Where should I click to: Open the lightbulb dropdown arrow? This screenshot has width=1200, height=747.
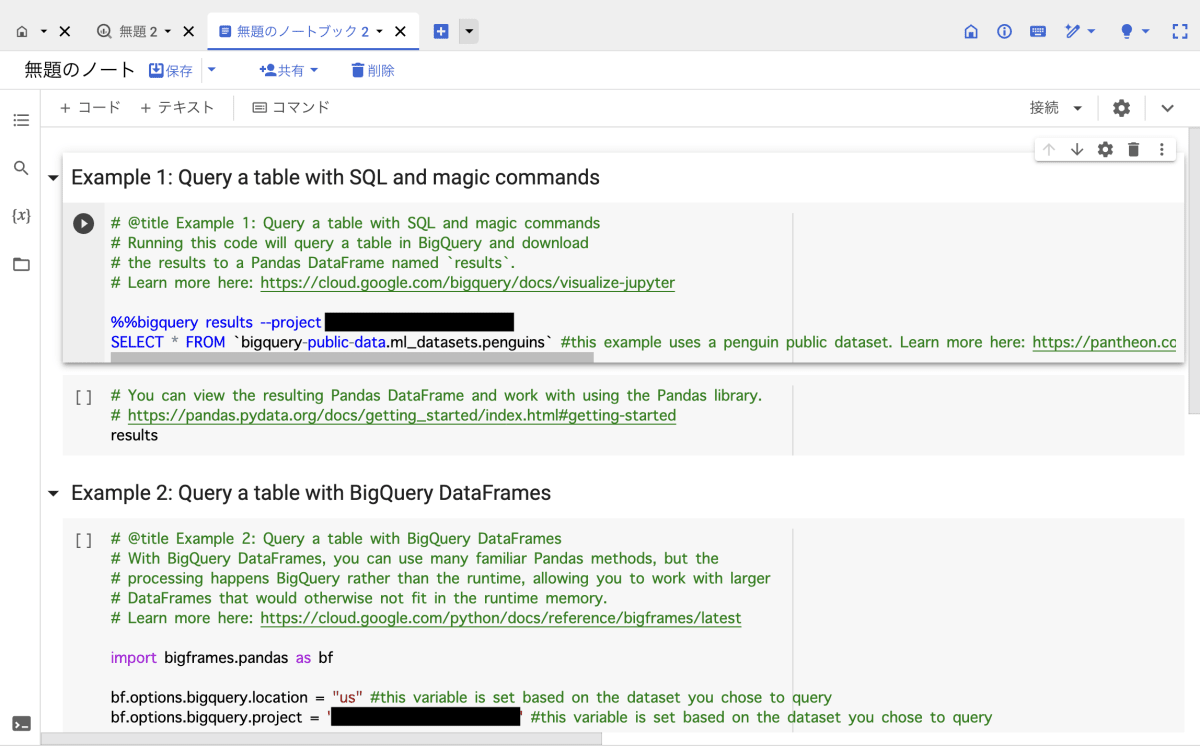click(x=1146, y=32)
